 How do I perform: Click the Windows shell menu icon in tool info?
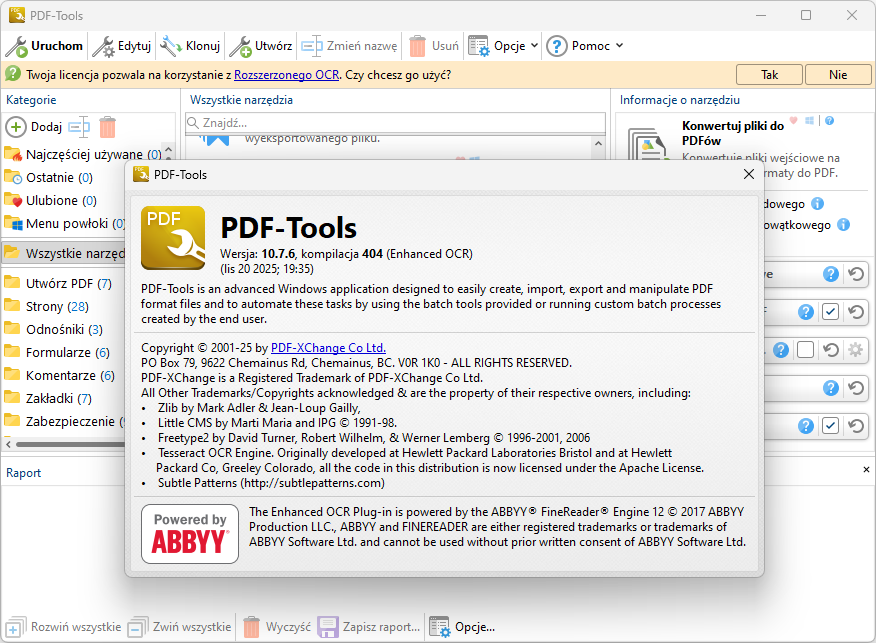point(810,121)
